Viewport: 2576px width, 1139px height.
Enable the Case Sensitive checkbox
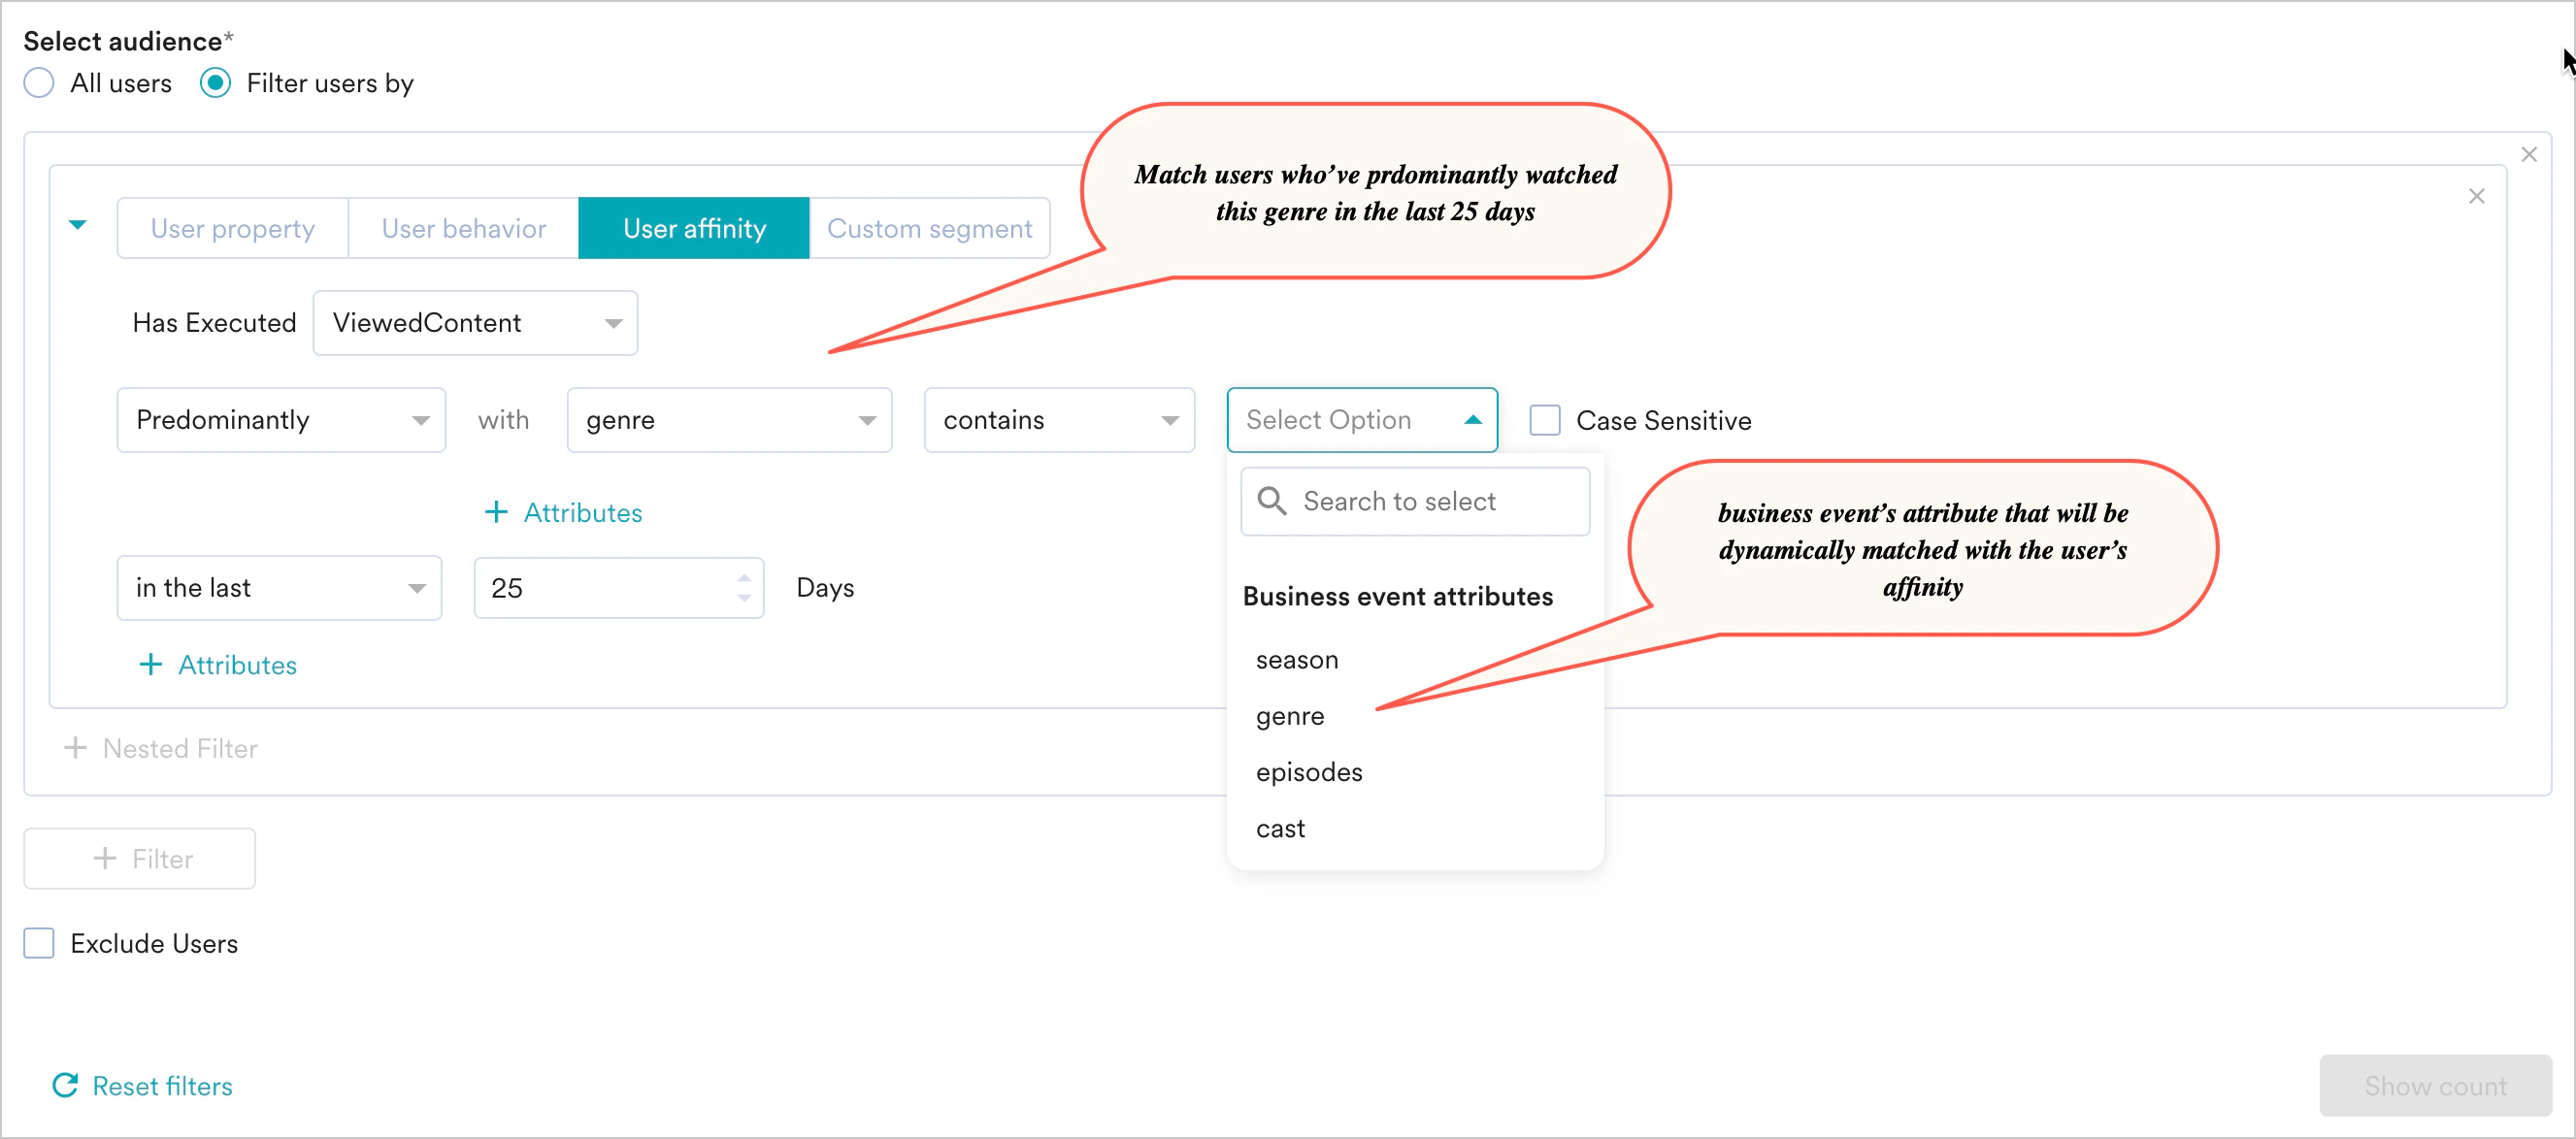(1544, 420)
